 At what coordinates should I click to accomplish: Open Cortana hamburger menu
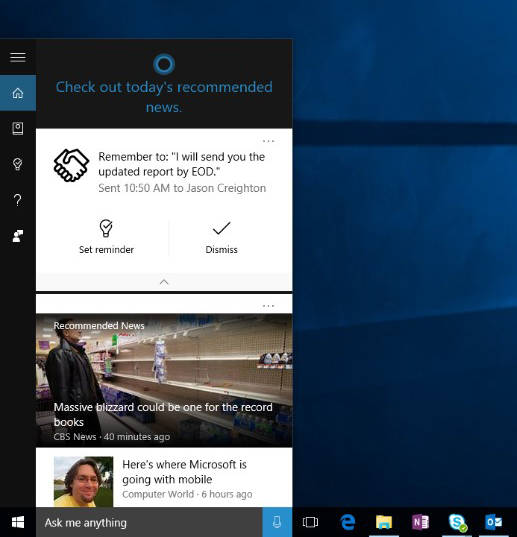[x=18, y=57]
